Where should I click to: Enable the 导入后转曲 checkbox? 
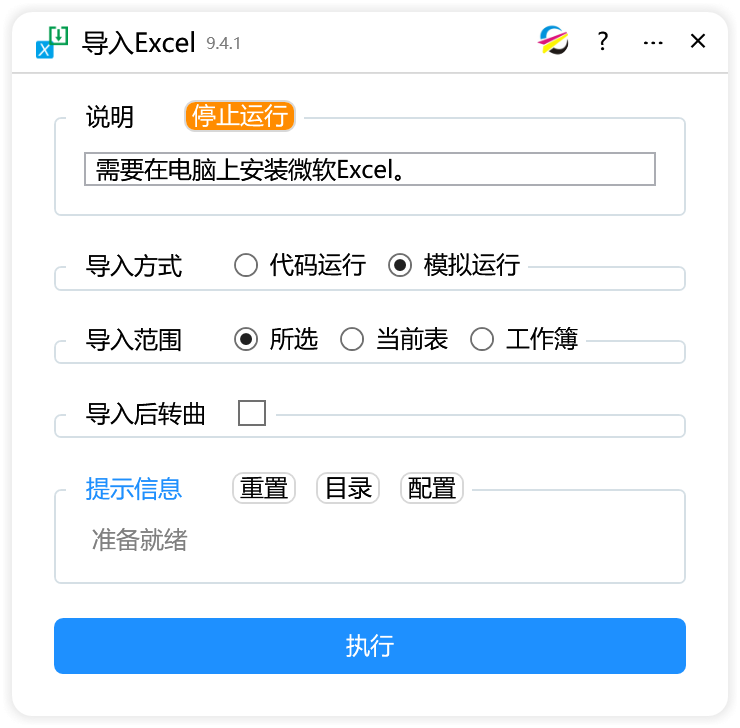[x=252, y=413]
